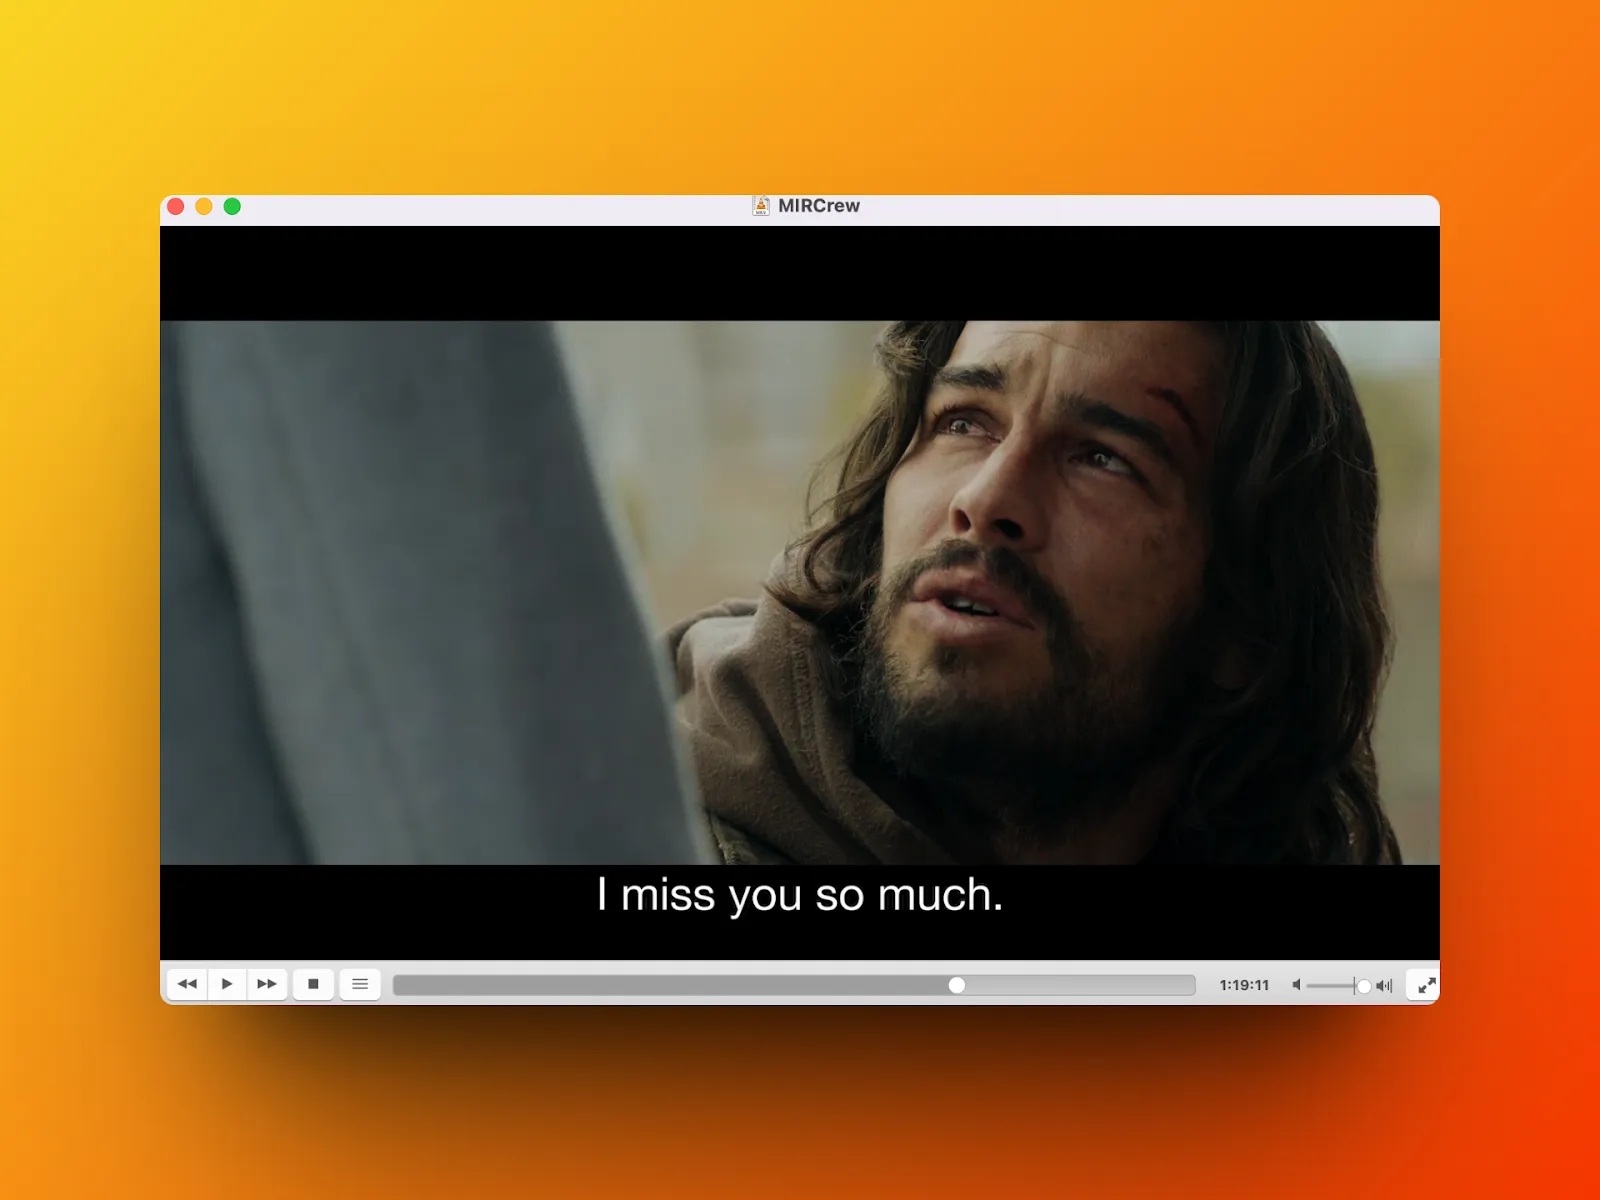Image resolution: width=1600 pixels, height=1200 pixels.
Task: Click the MIRCrew window title
Action: (x=819, y=206)
